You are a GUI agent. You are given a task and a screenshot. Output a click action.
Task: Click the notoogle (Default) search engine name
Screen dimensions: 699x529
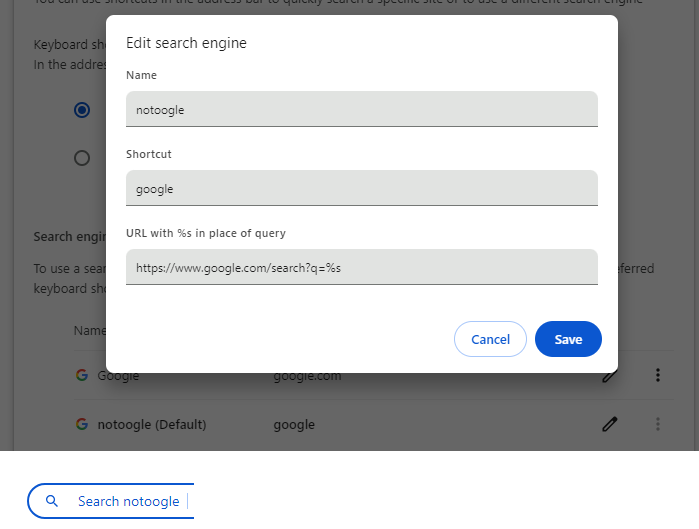tap(151, 424)
